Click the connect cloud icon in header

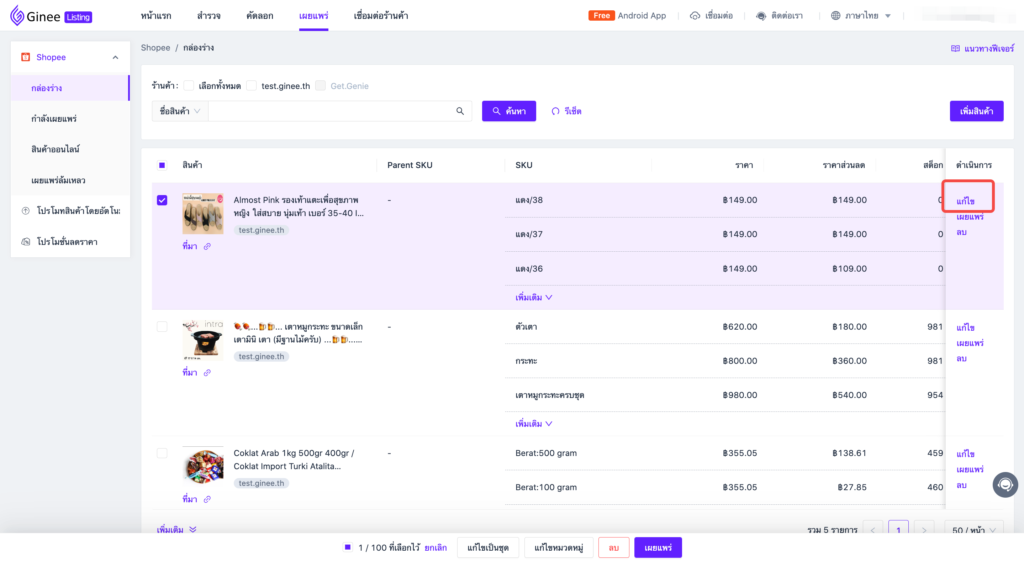(x=695, y=16)
